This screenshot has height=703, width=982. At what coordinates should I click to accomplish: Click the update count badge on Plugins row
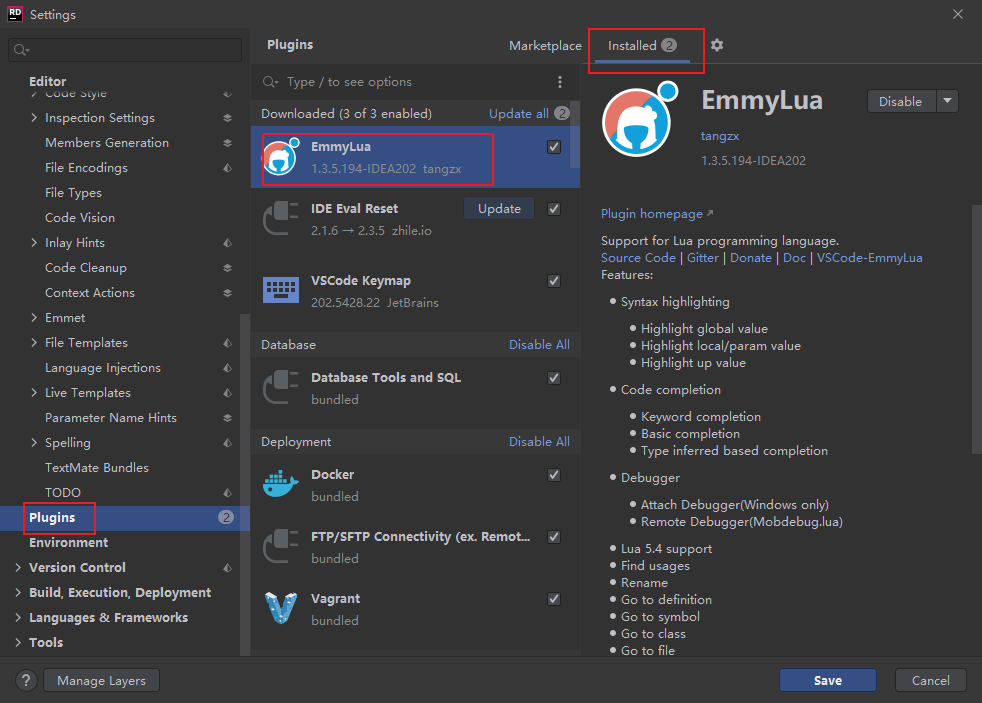[x=225, y=517]
